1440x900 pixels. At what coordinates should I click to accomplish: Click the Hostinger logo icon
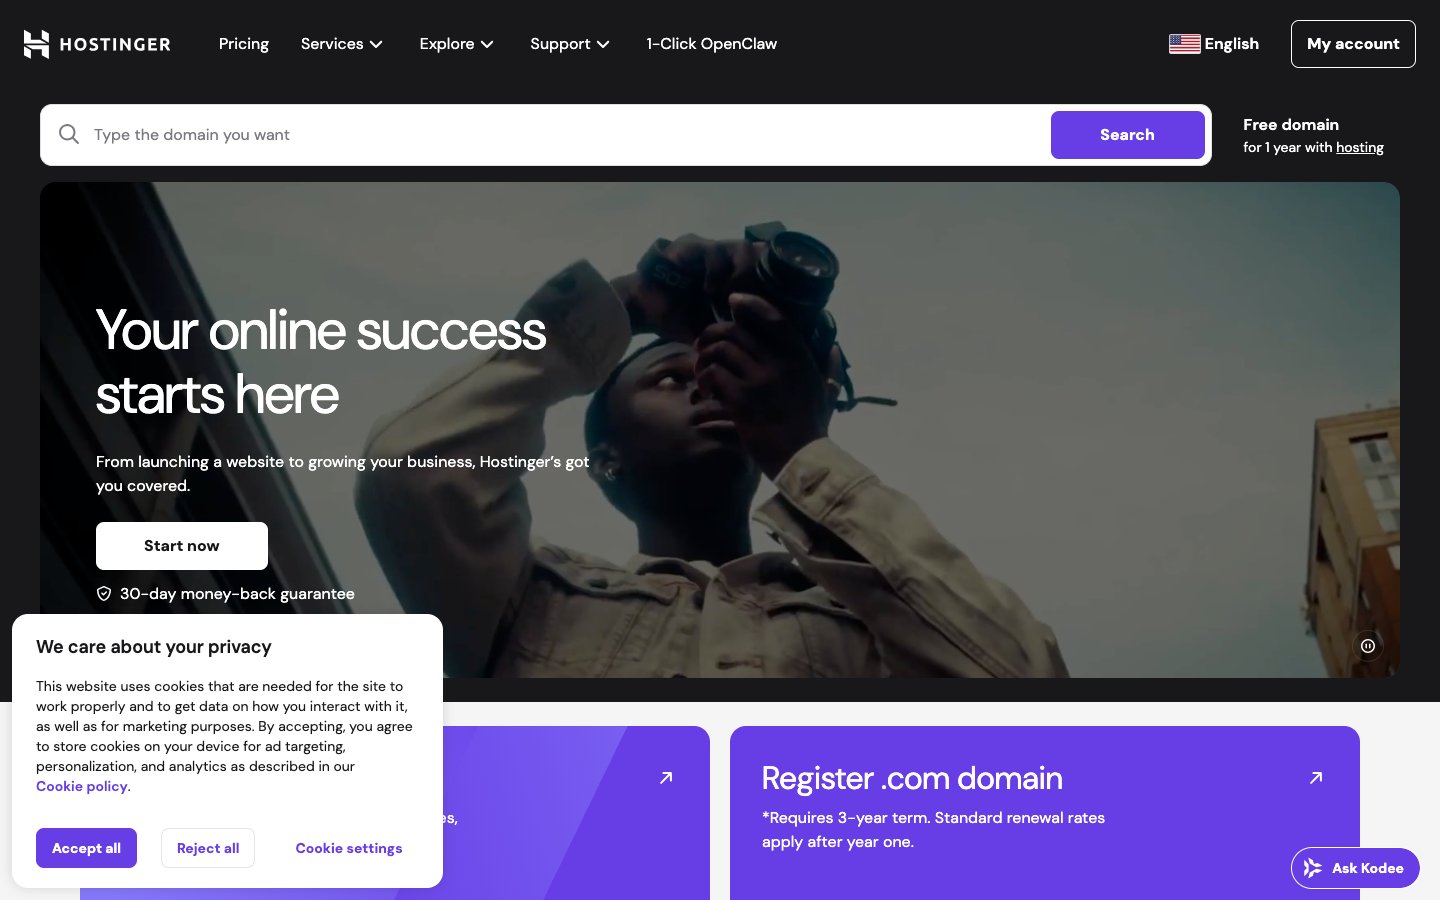[36, 44]
